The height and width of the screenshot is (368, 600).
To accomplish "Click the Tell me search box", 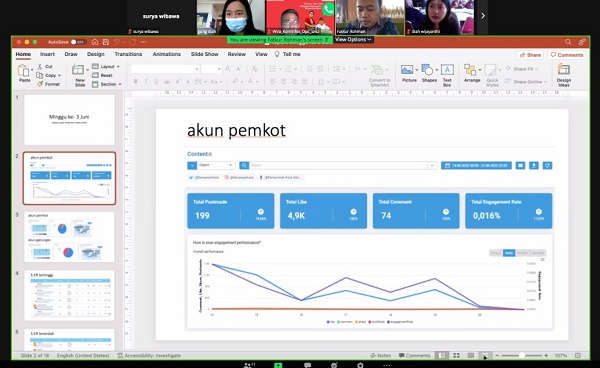I will 288,54.
